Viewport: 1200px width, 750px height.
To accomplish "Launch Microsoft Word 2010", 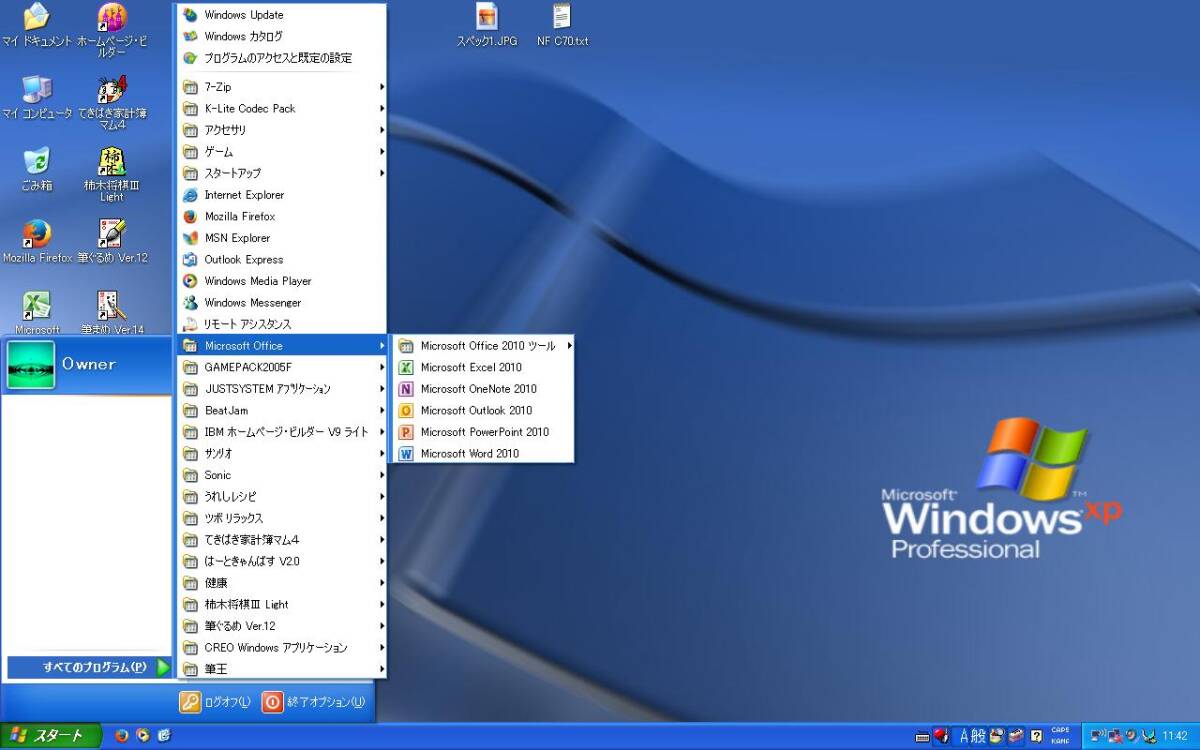I will 469,453.
